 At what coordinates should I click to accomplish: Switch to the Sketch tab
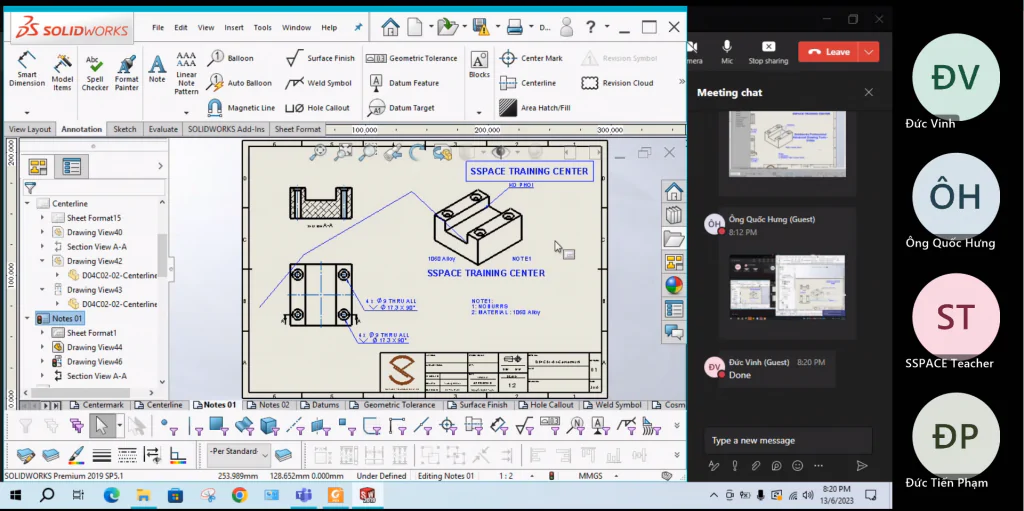point(125,129)
